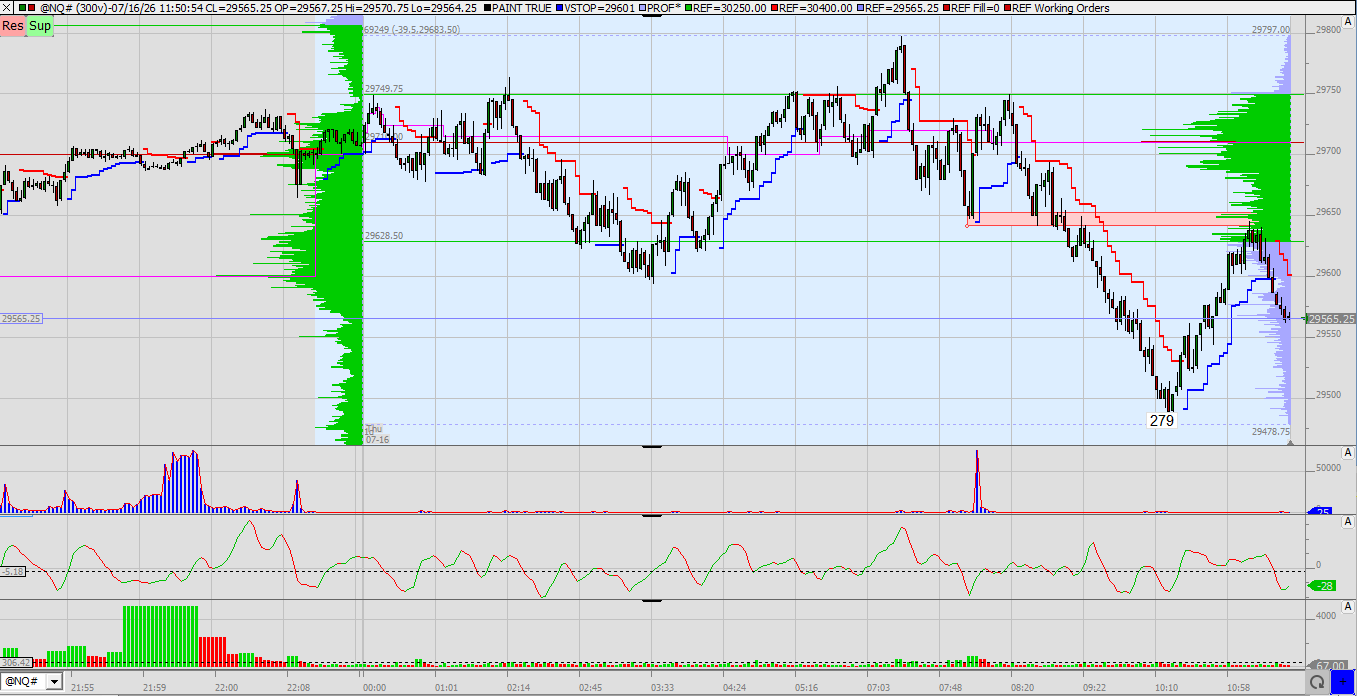
Task: Click the 10:58 time axis label
Action: [x=1239, y=687]
